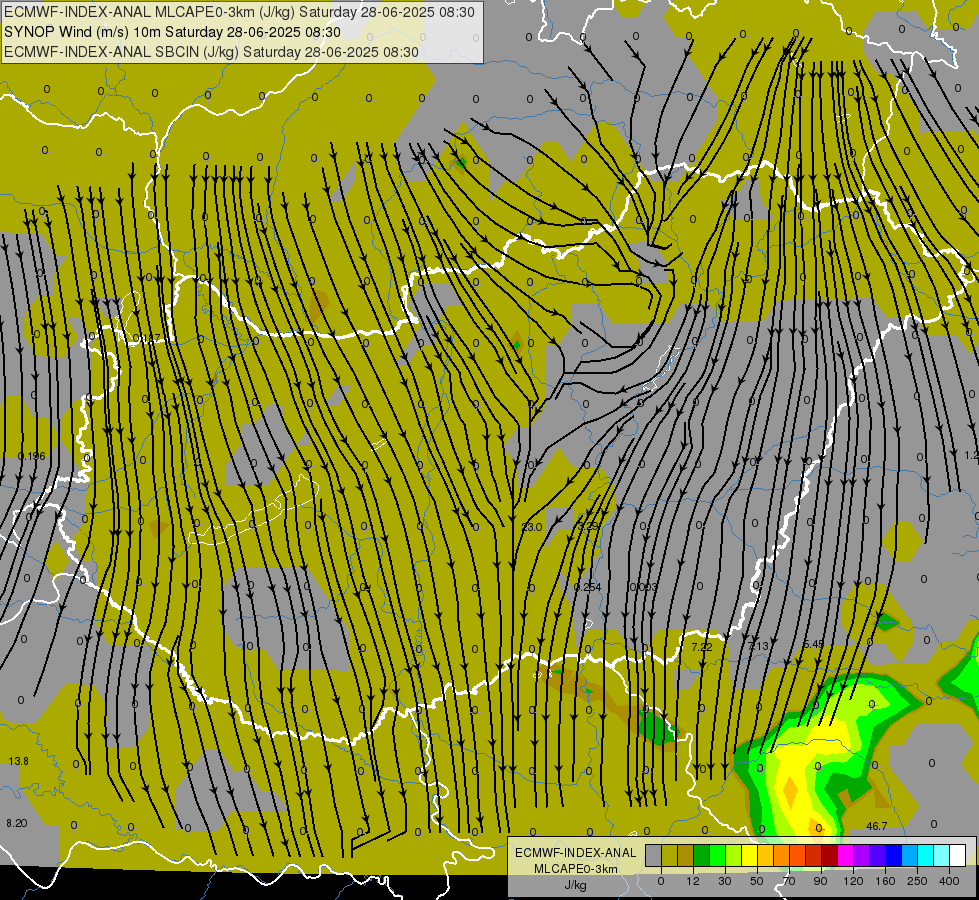
Task: Select the pure blue legend swatch
Action: (x=894, y=855)
